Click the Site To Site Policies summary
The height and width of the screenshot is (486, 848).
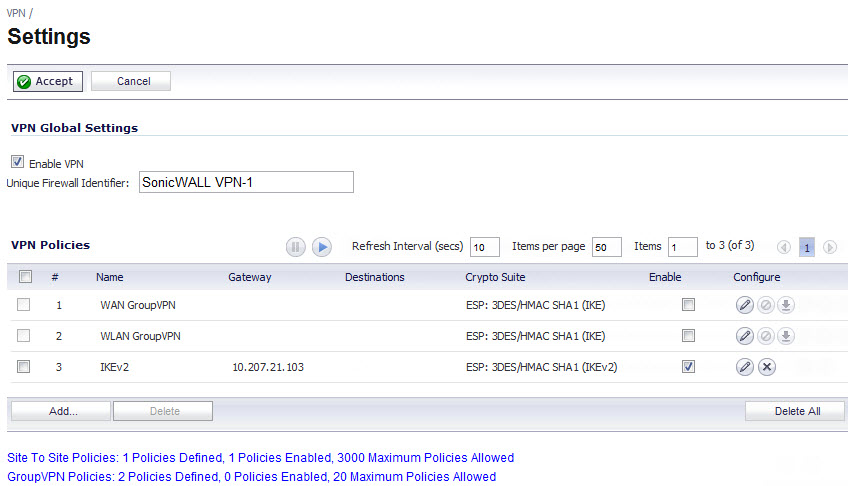tap(260, 457)
